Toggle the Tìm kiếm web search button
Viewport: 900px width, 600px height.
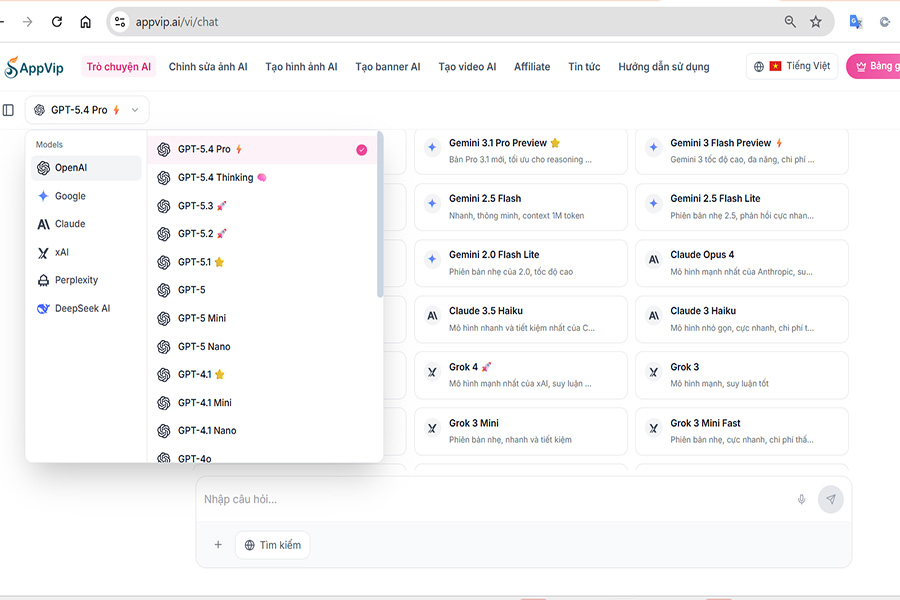(x=272, y=545)
